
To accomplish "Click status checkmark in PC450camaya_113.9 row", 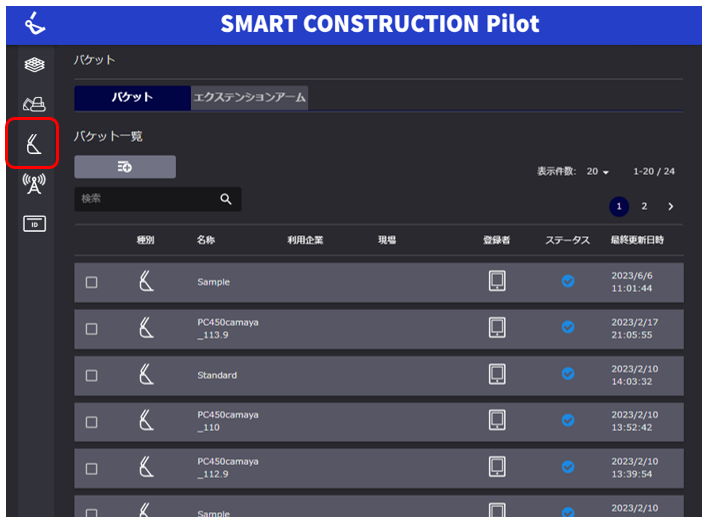I will coord(568,327).
